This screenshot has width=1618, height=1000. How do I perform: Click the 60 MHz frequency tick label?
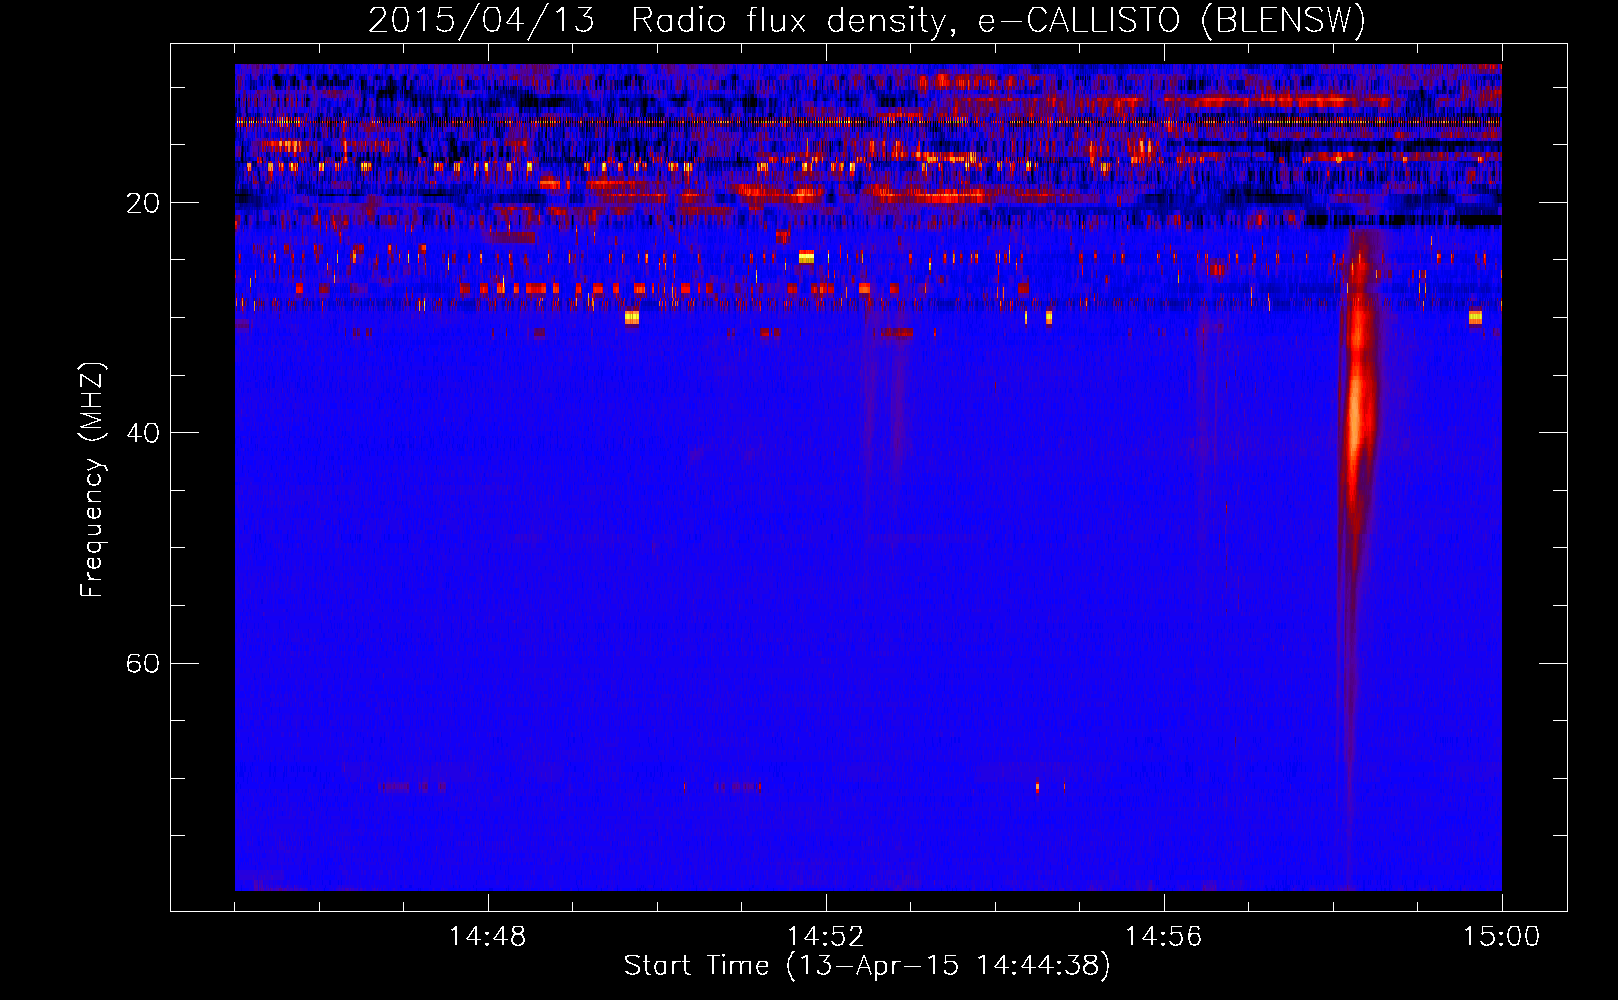point(142,663)
